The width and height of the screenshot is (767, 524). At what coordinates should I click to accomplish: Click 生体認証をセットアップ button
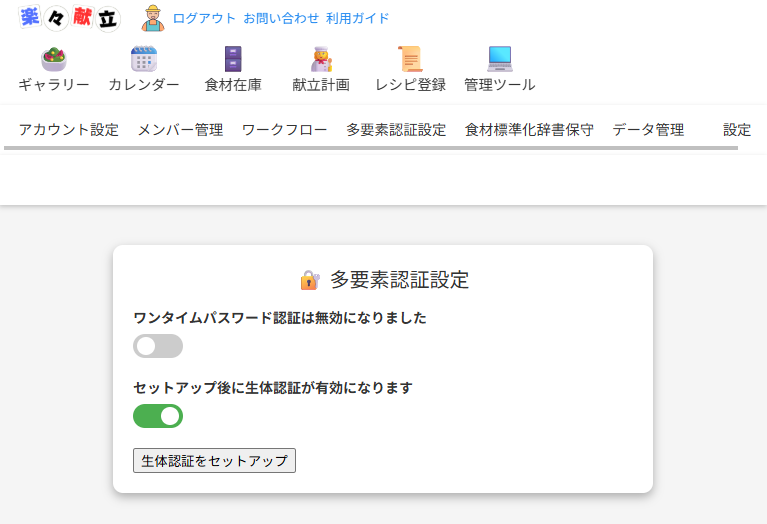(x=214, y=460)
